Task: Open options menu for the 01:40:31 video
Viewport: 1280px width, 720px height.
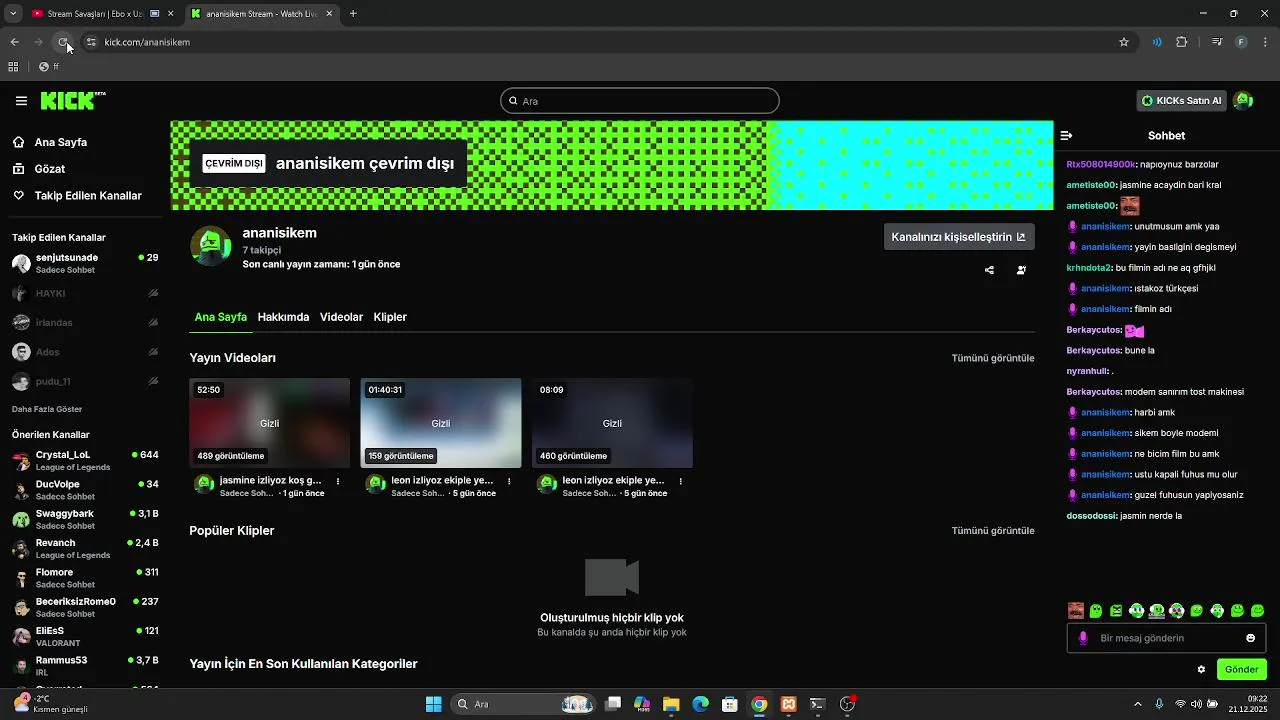Action: point(509,481)
